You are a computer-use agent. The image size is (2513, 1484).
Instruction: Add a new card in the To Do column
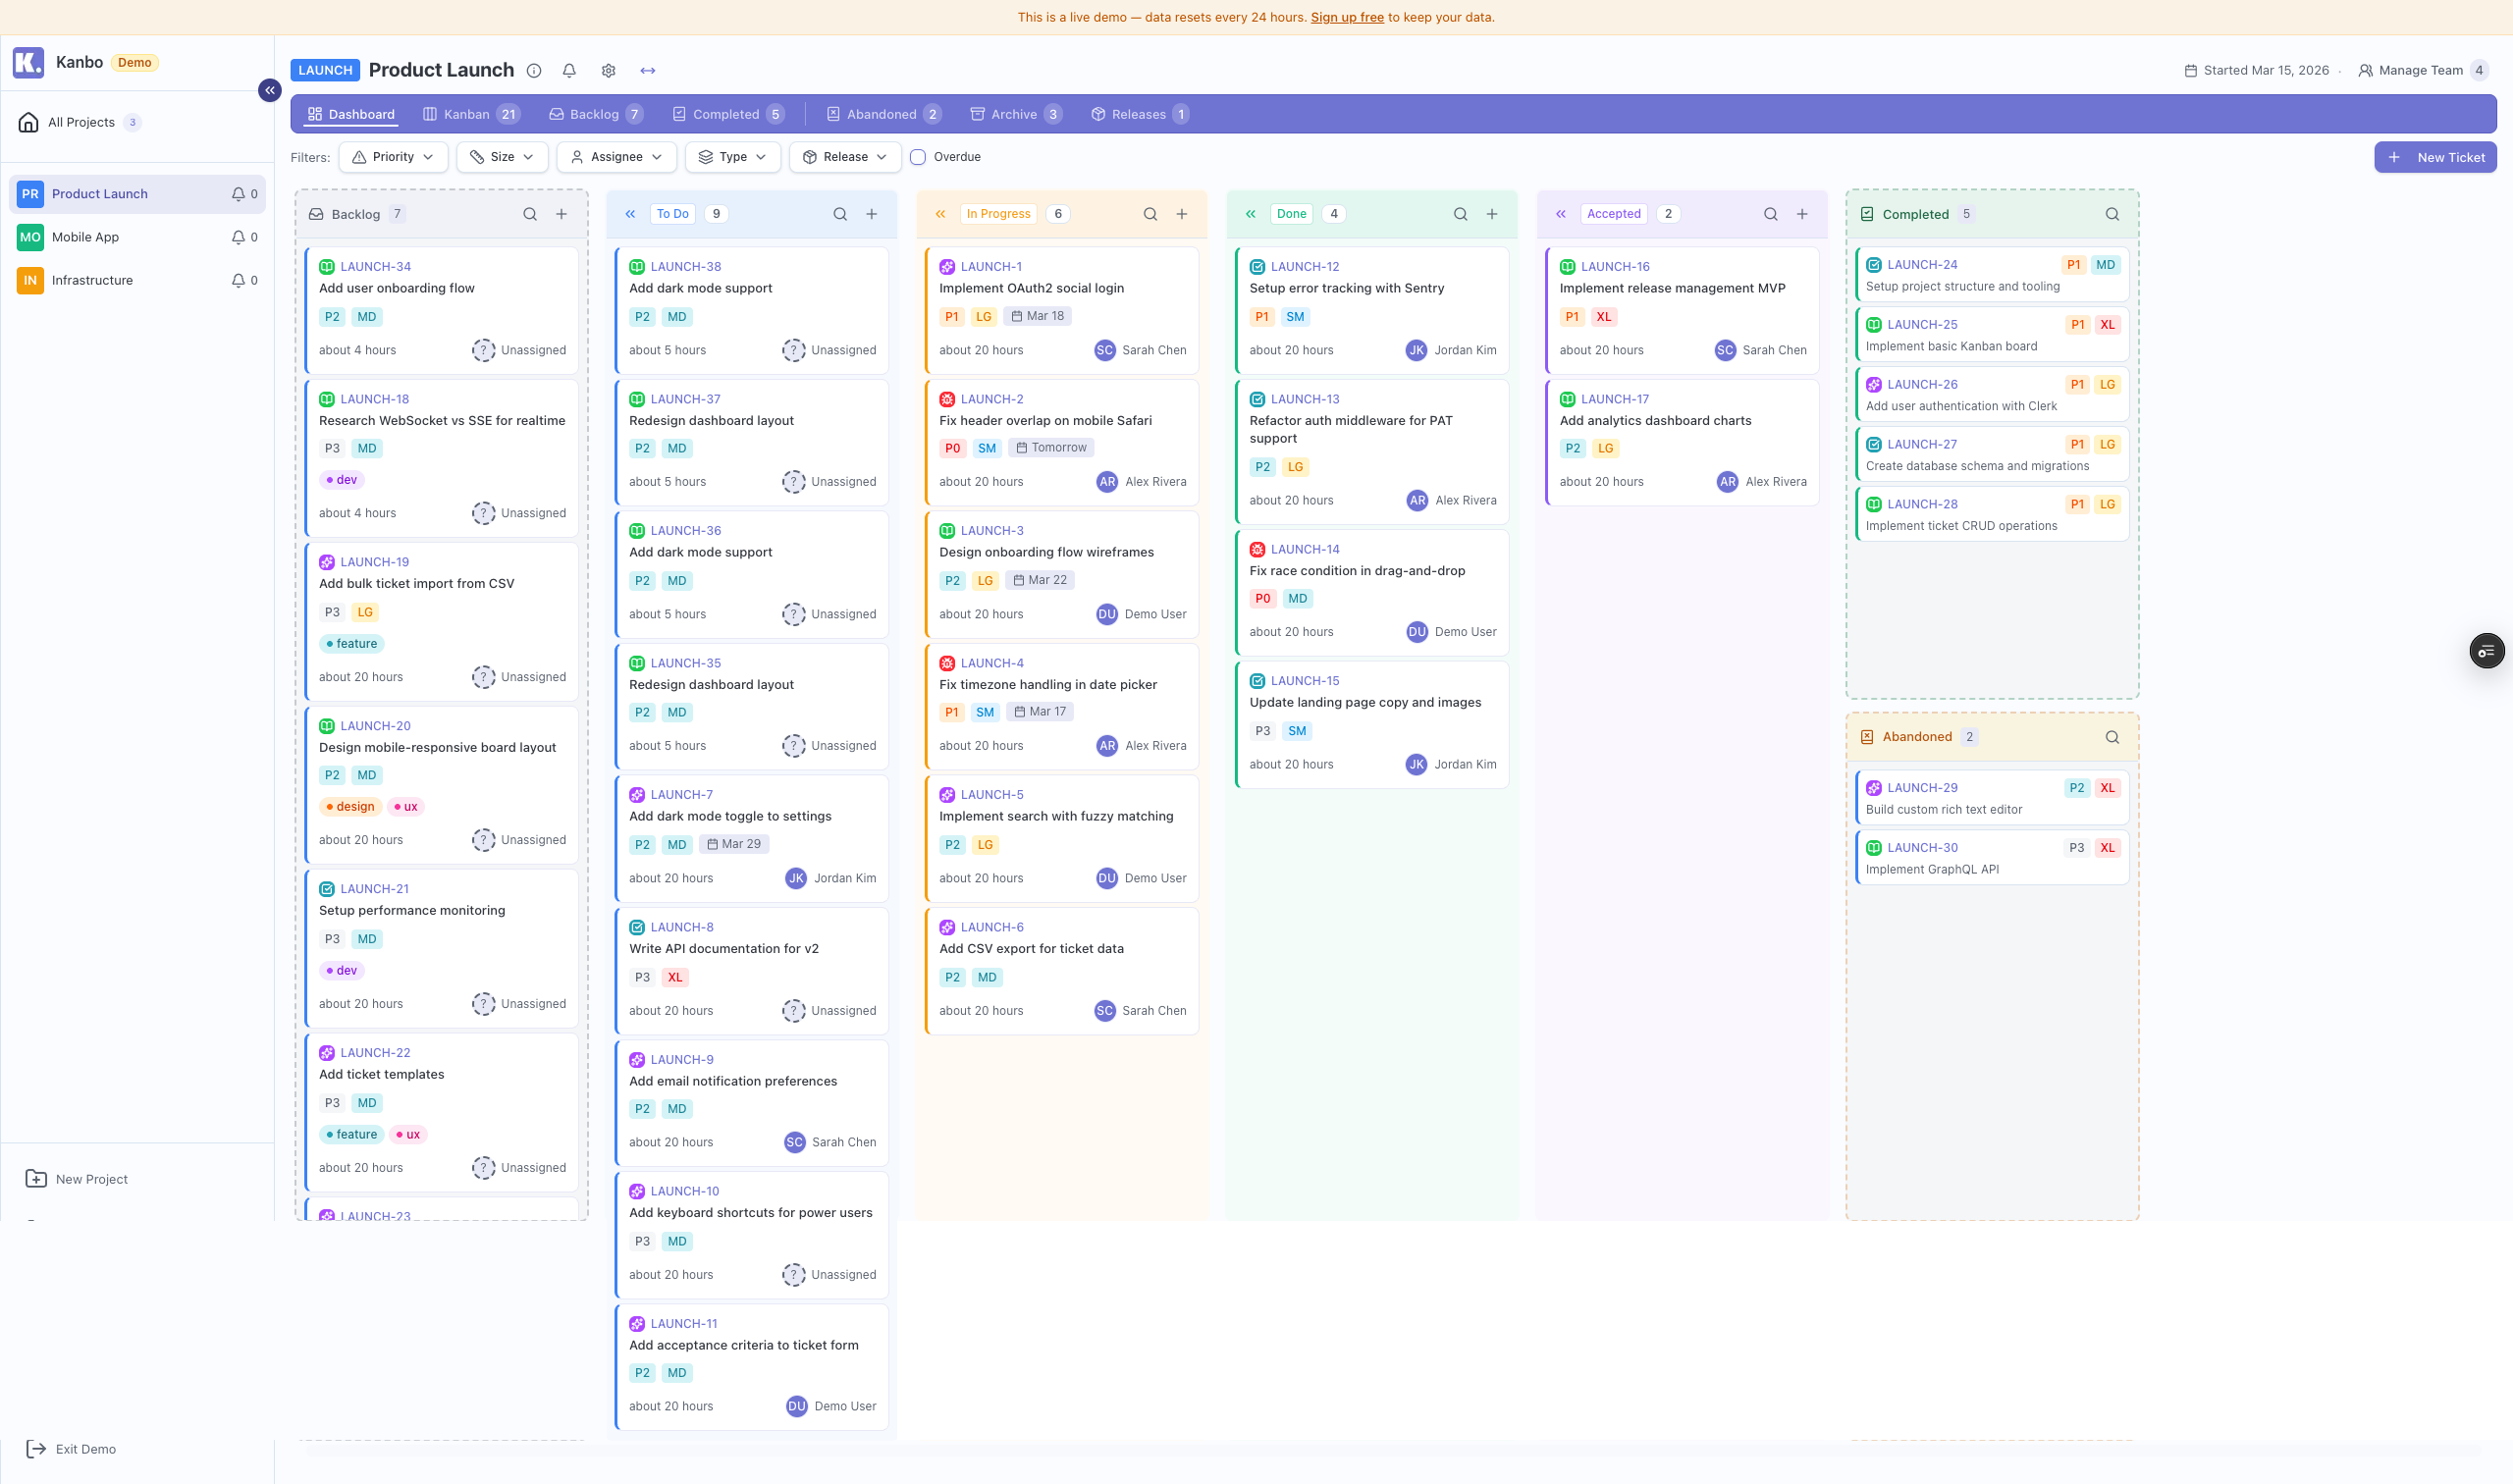pos(871,213)
